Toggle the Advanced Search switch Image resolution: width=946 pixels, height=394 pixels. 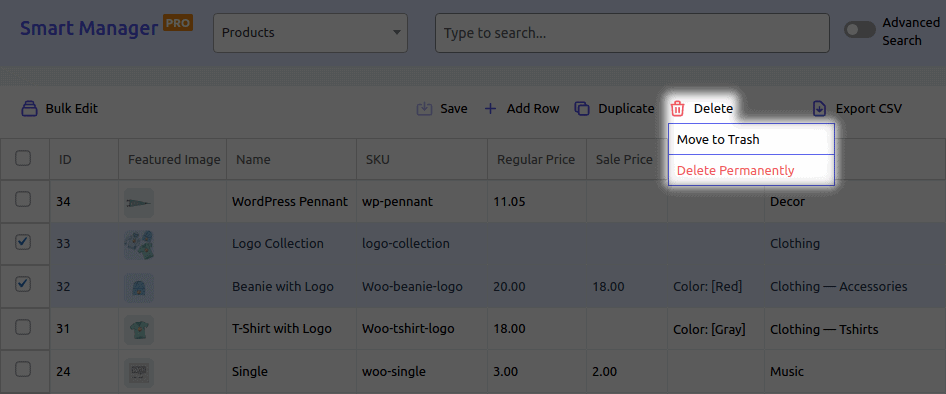[860, 30]
